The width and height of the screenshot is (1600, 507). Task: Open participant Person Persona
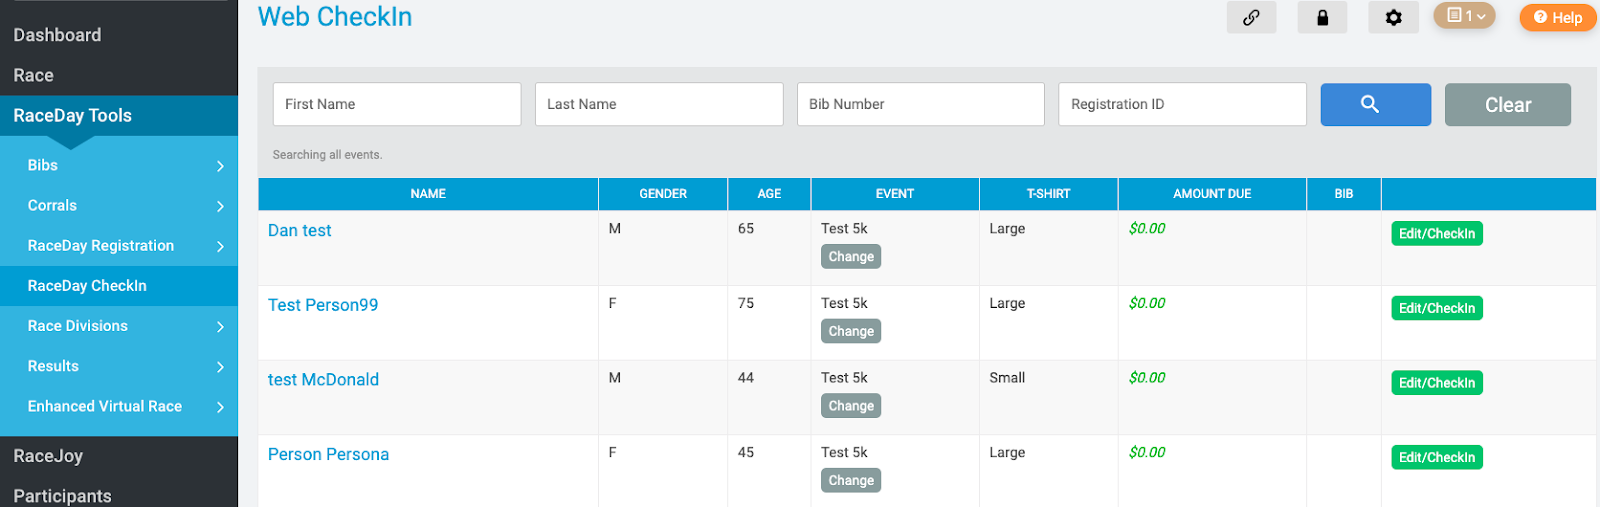pos(328,454)
